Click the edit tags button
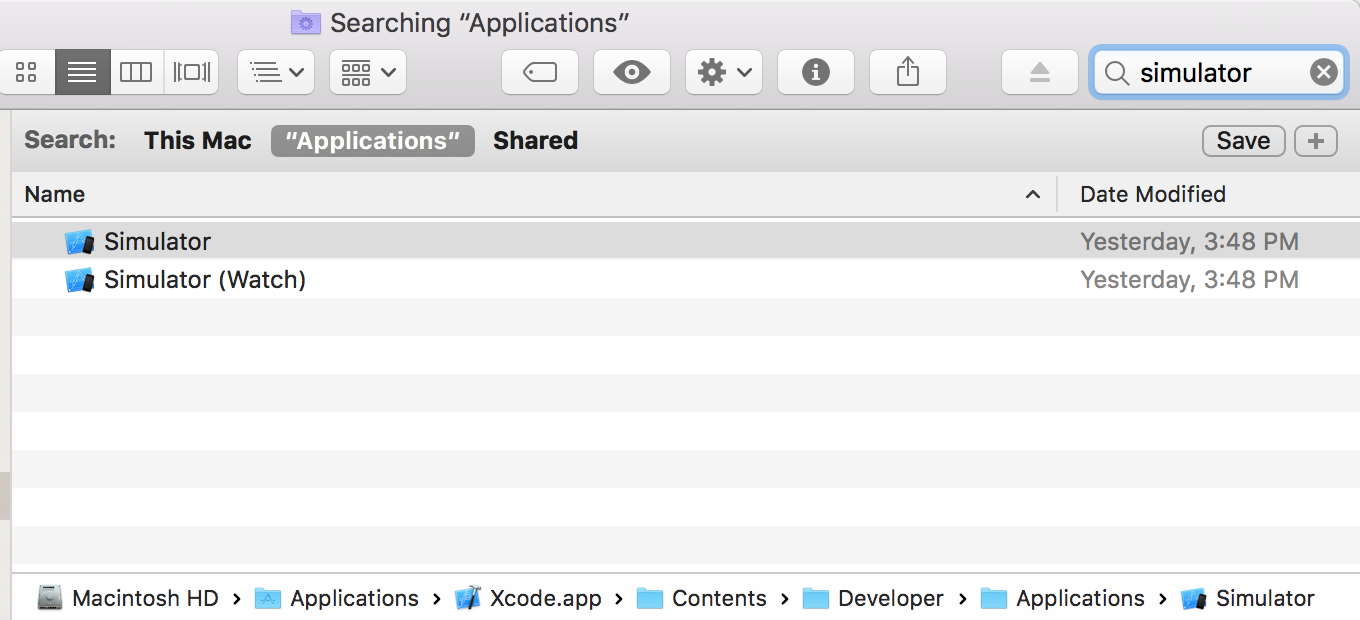The height and width of the screenshot is (620, 1360). [x=540, y=72]
